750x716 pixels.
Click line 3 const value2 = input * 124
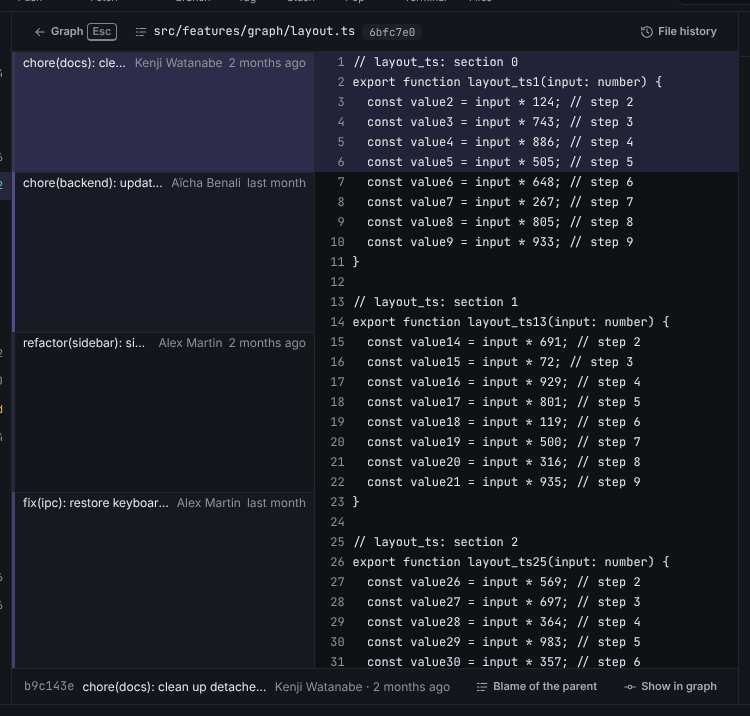point(500,102)
